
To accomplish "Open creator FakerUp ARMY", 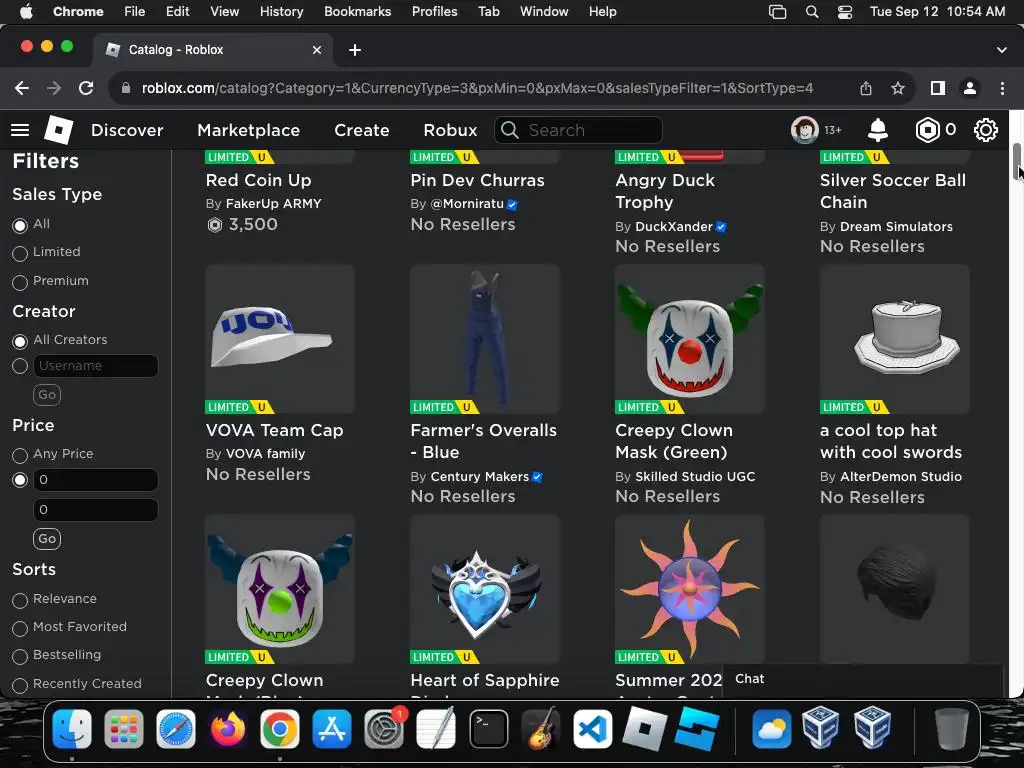I will coord(274,204).
